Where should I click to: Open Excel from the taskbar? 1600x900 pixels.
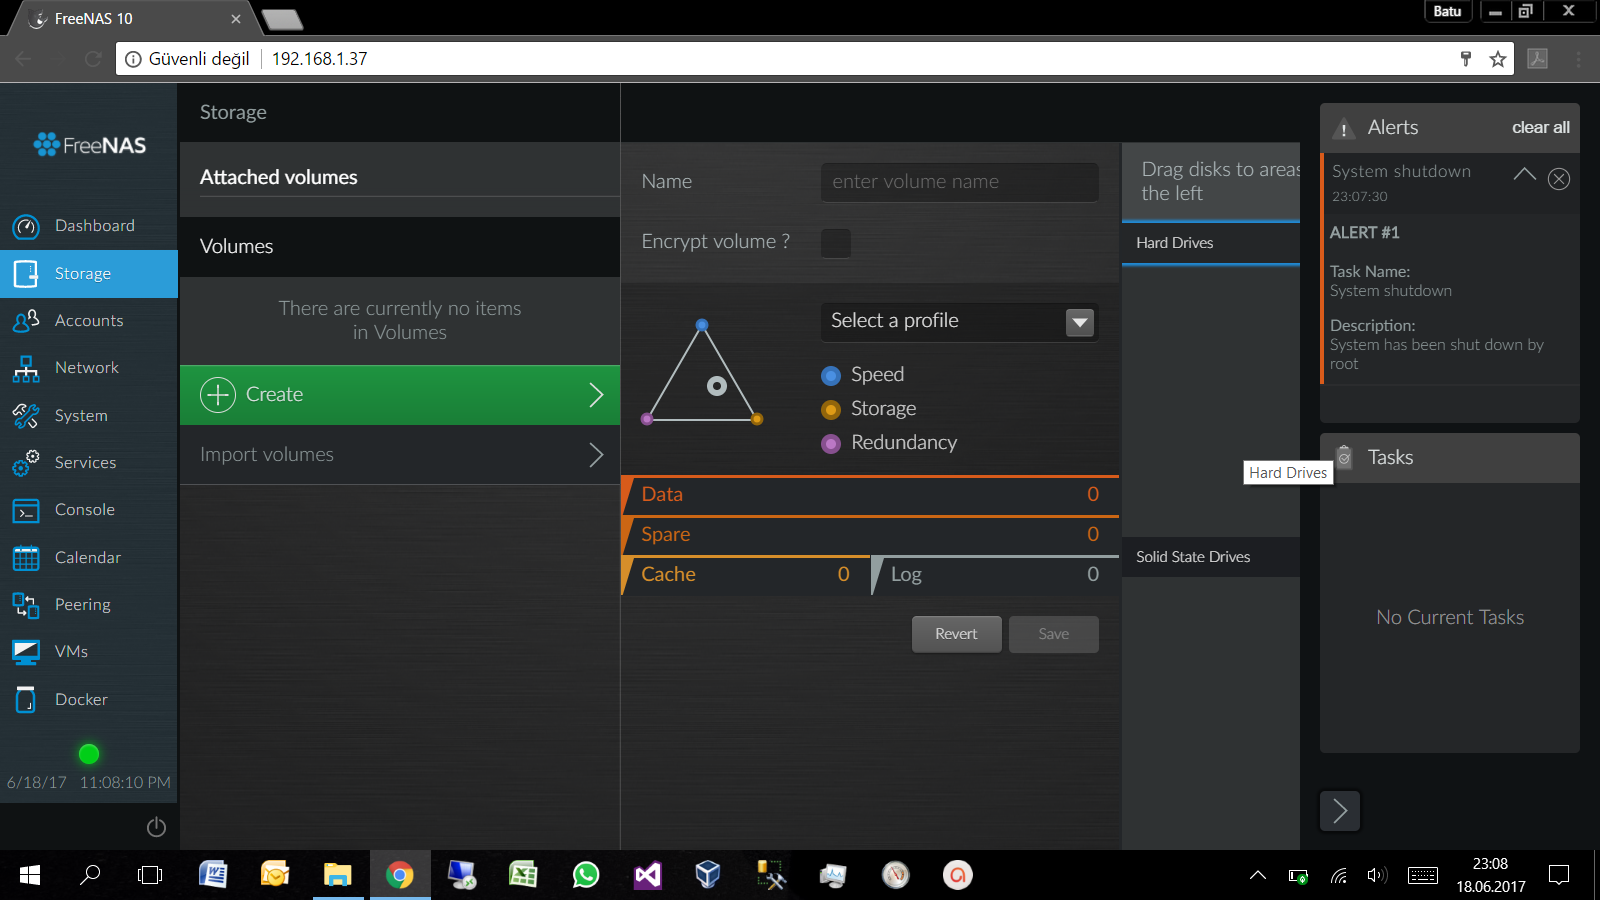523,875
